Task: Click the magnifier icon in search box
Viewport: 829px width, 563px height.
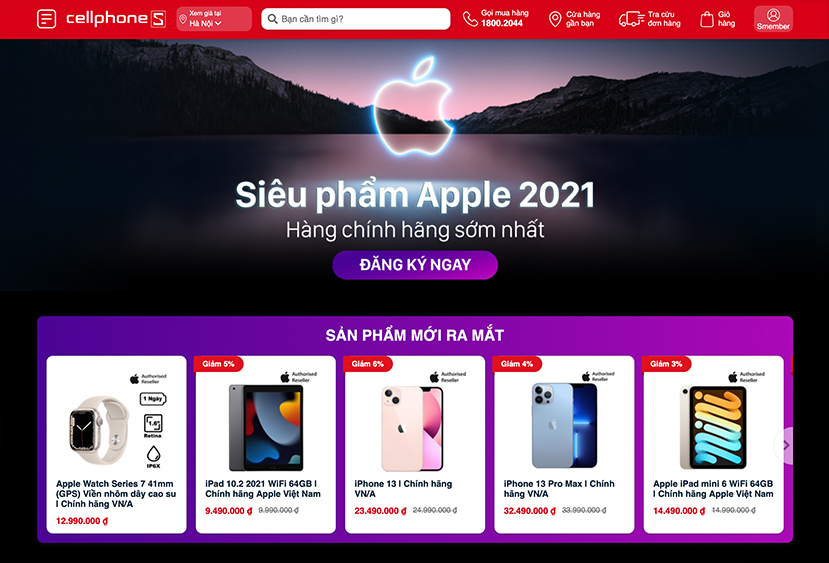Action: (x=272, y=19)
